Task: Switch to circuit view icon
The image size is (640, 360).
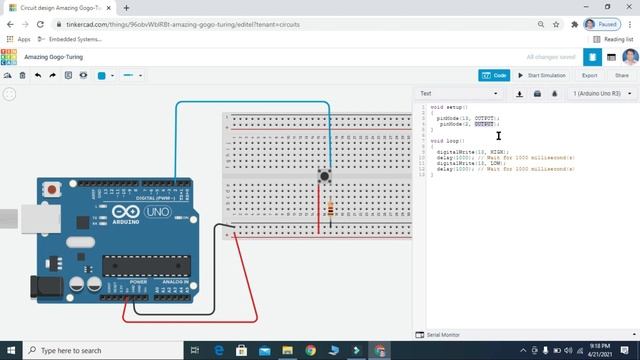Action: pos(592,57)
